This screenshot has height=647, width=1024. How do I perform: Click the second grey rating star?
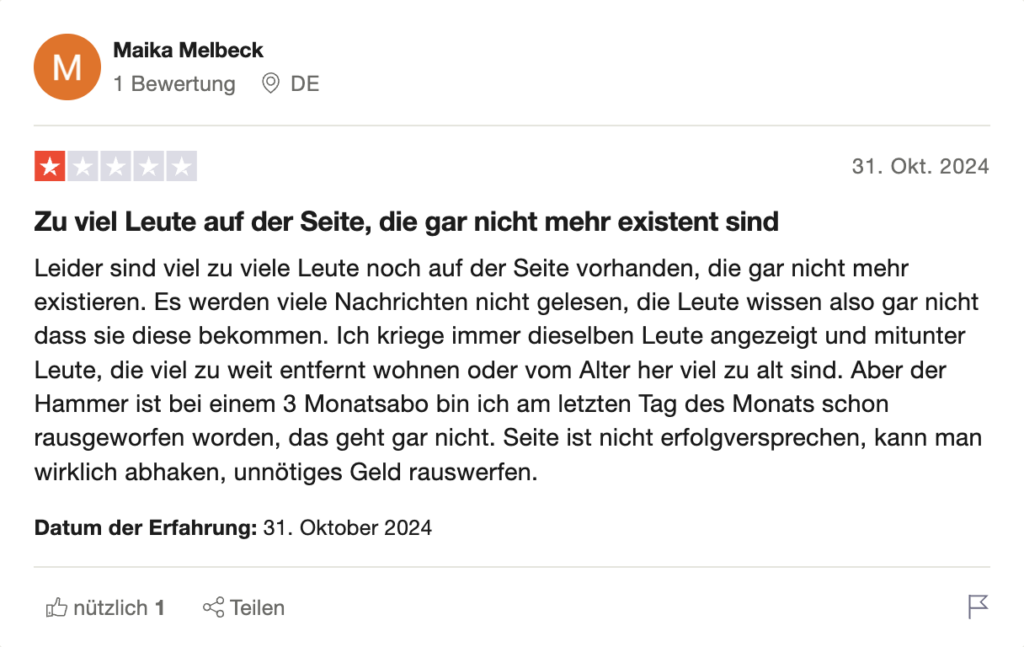click(83, 166)
